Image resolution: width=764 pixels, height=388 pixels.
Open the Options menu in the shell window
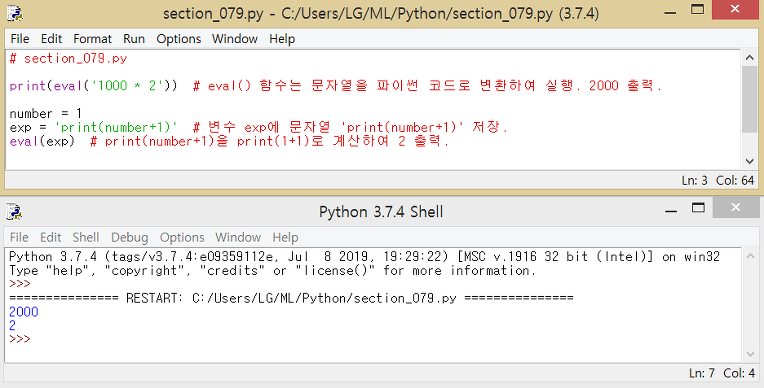coord(182,237)
